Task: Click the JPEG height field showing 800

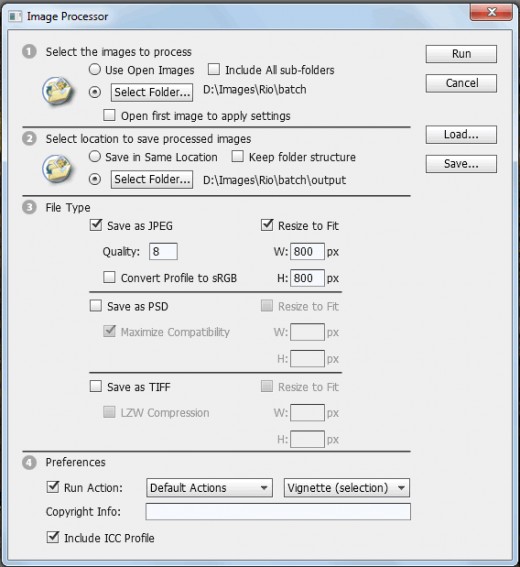Action: click(307, 278)
